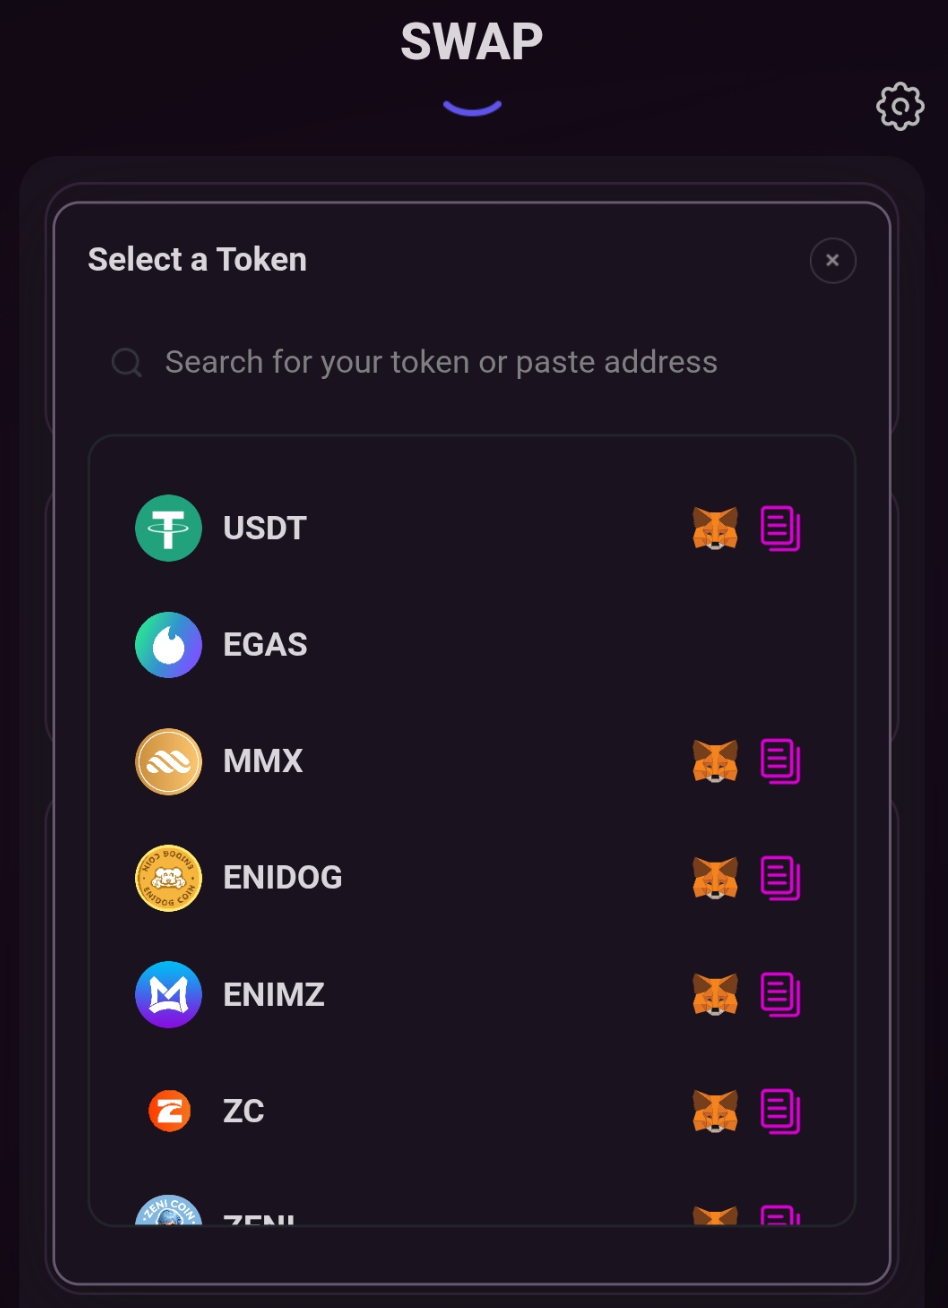Choose the ZC token

pos(243,1111)
